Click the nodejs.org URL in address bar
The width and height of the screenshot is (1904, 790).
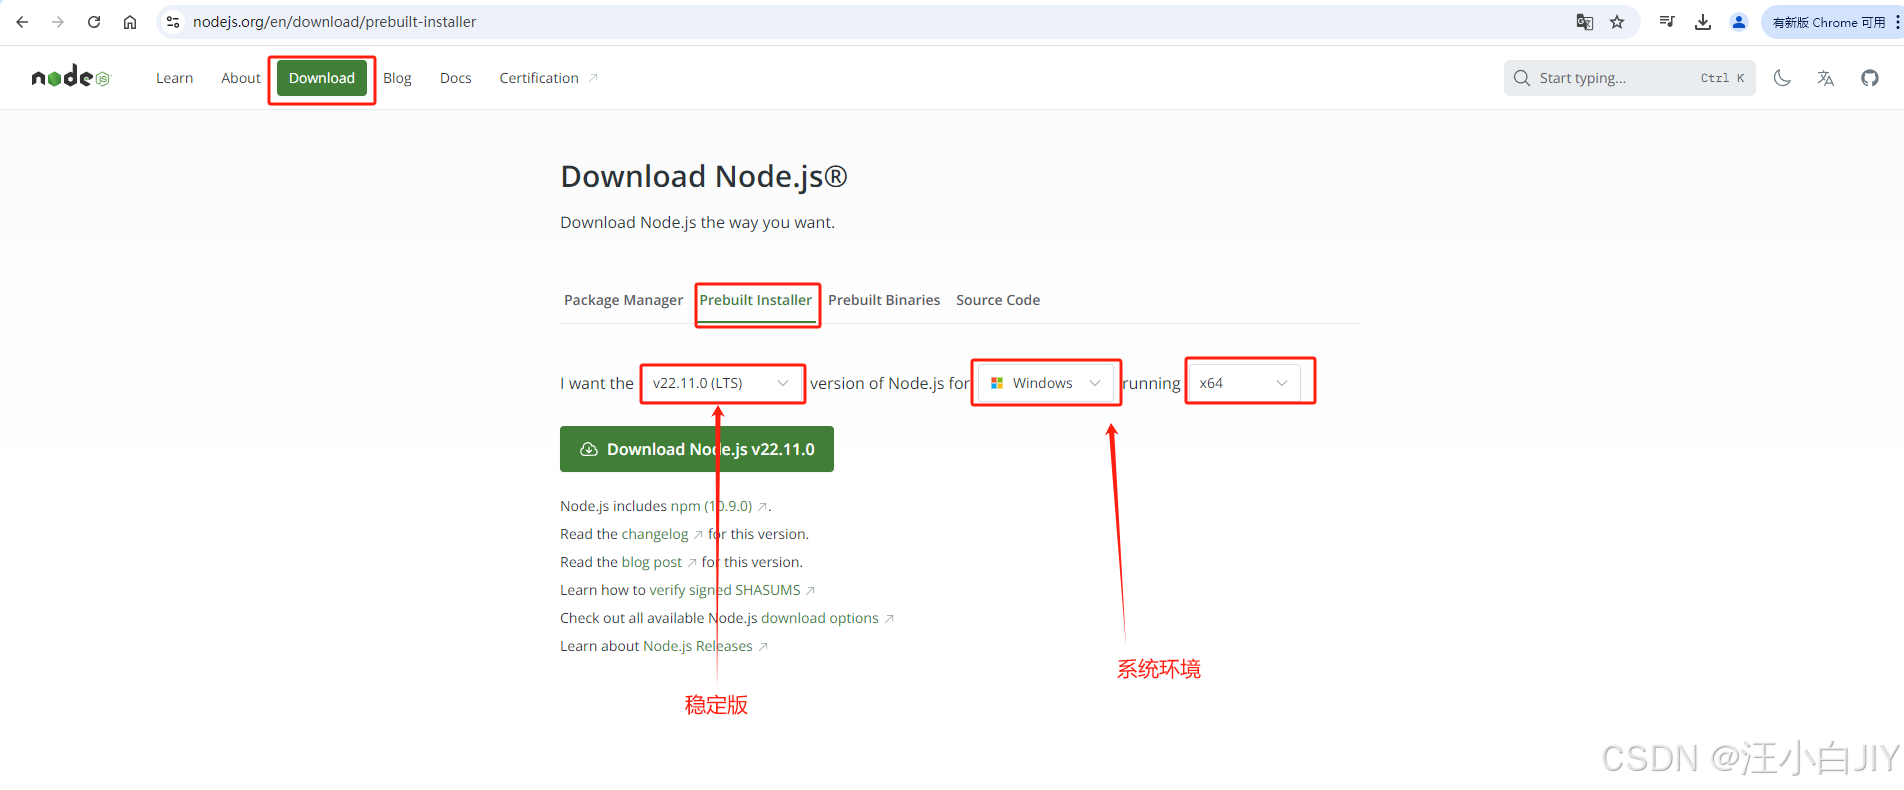pyautogui.click(x=334, y=22)
